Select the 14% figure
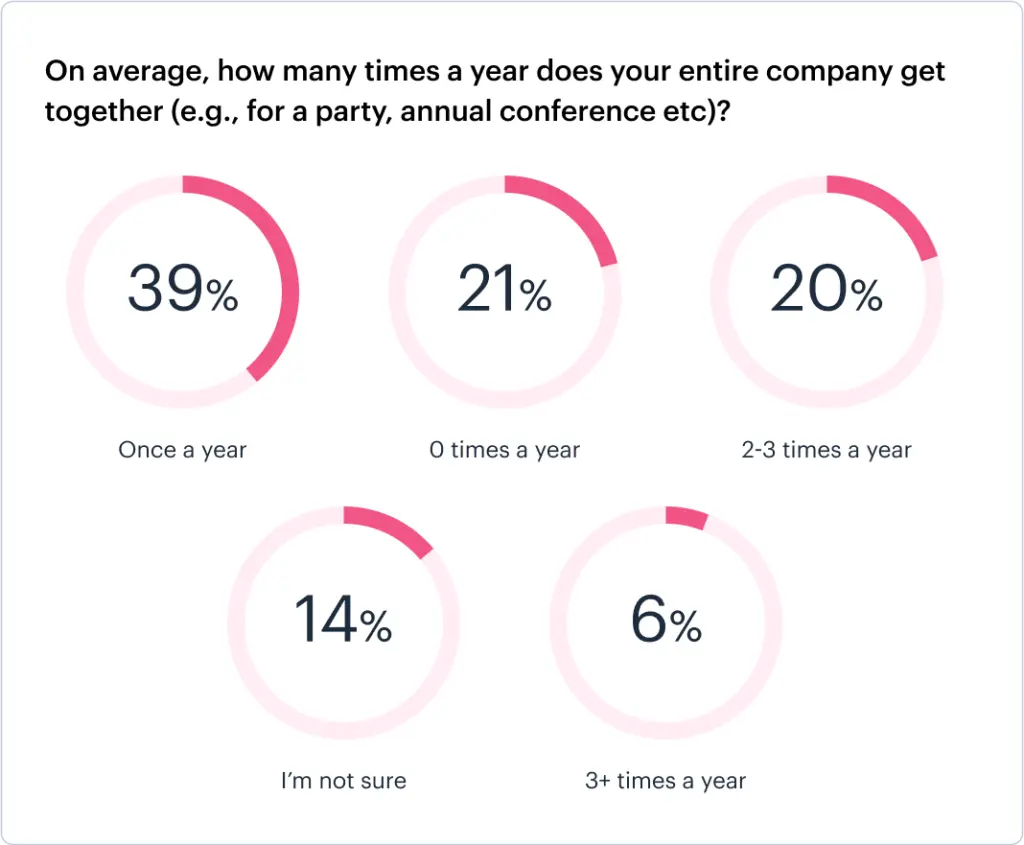Image resolution: width=1024 pixels, height=845 pixels. [x=343, y=621]
